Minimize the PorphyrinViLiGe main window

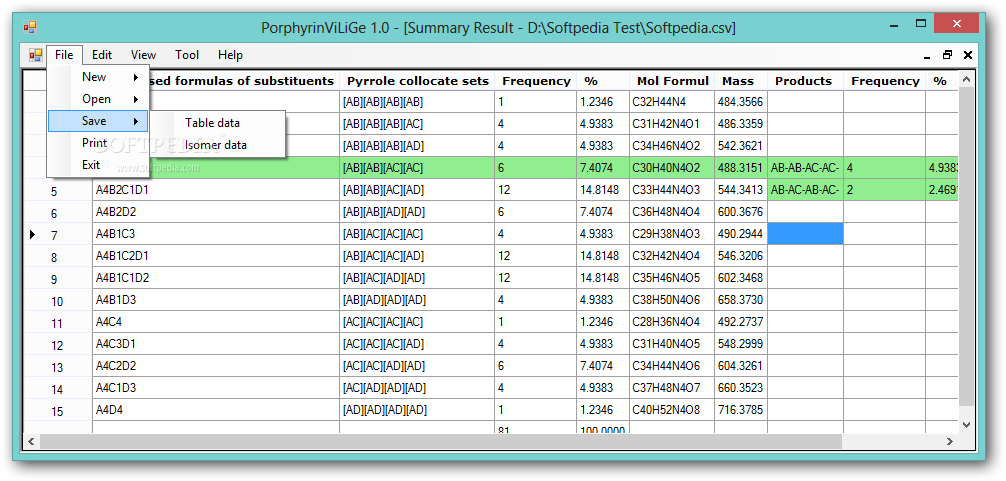click(894, 26)
